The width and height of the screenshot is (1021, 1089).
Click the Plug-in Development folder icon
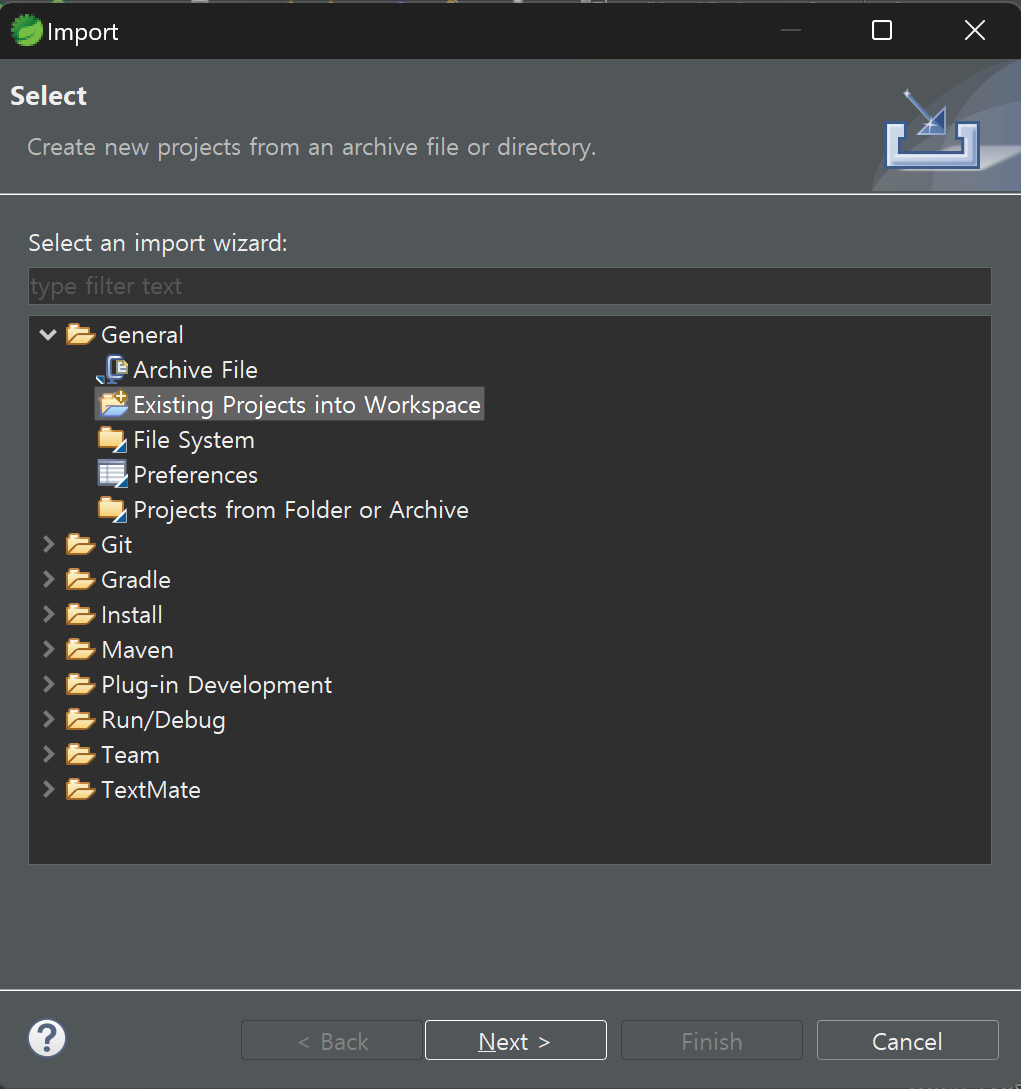(x=81, y=685)
